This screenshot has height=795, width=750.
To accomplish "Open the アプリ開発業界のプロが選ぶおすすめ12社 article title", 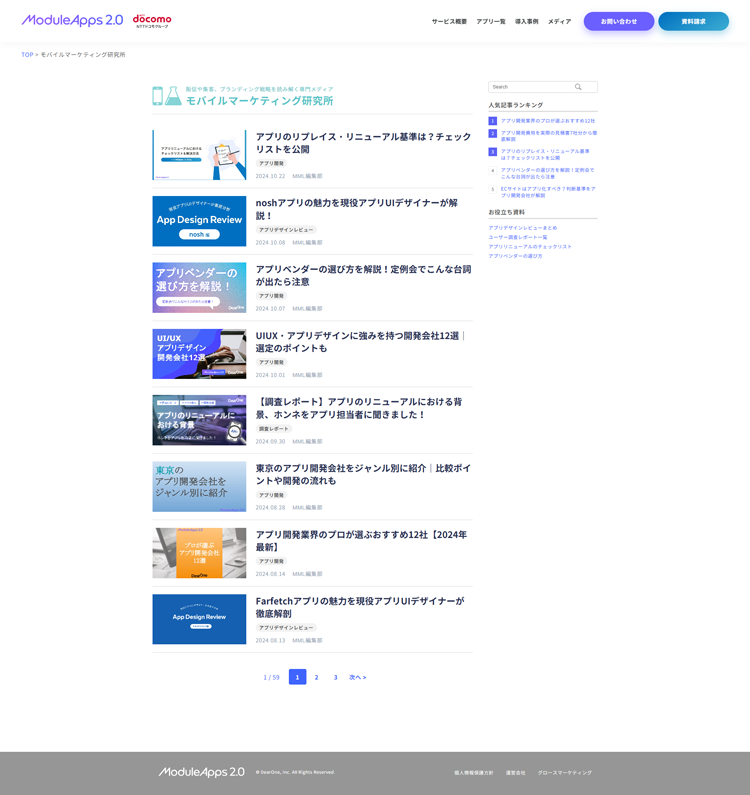I will click(362, 540).
